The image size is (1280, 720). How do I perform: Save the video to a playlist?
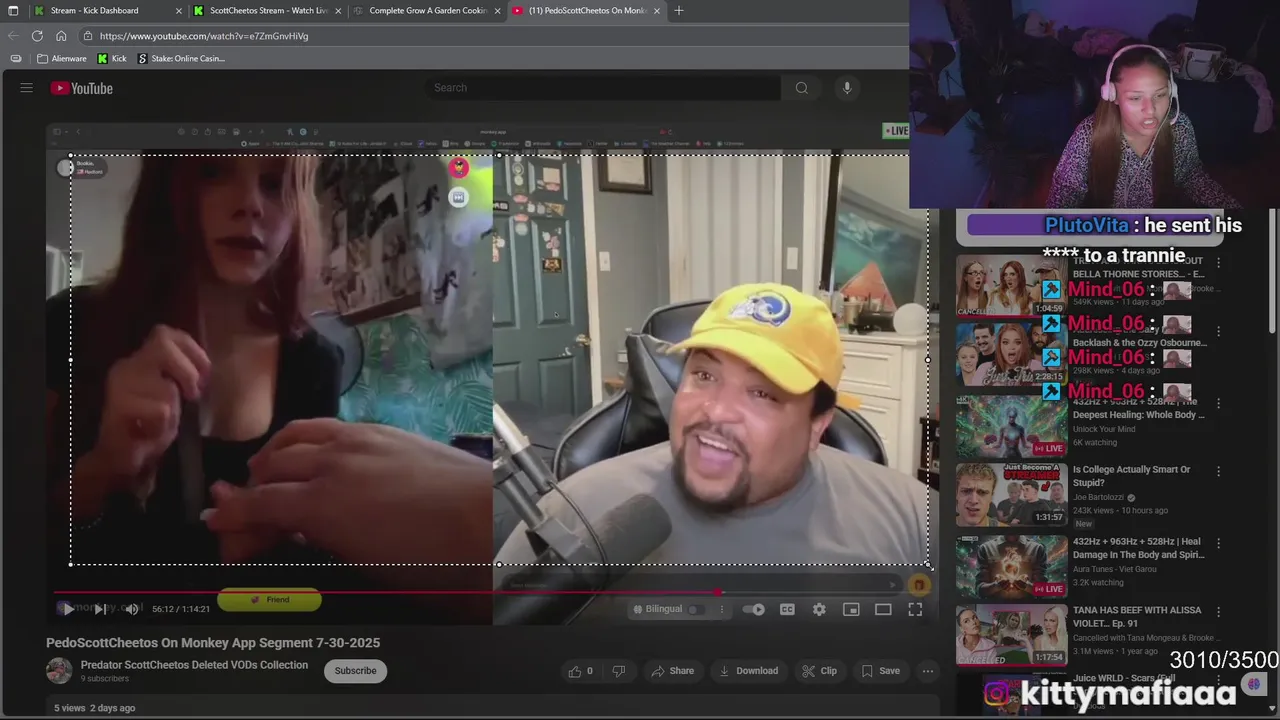880,671
